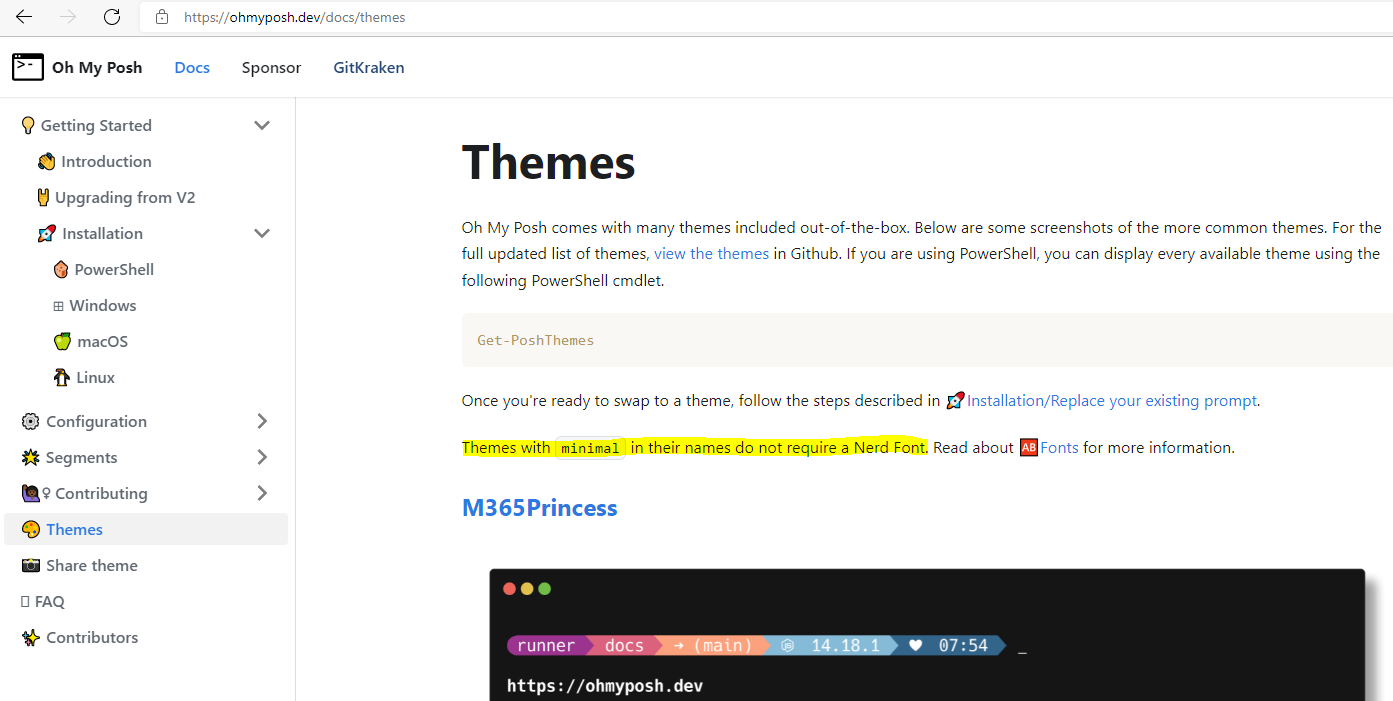Click the Get-PoshThemes code block
Image resolution: width=1393 pixels, height=701 pixels.
tap(927, 340)
